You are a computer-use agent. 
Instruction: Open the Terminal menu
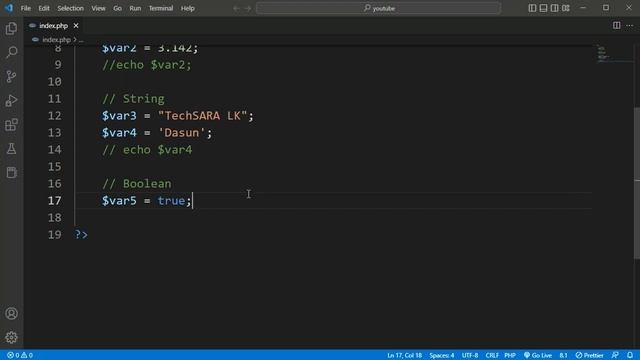tap(161, 8)
